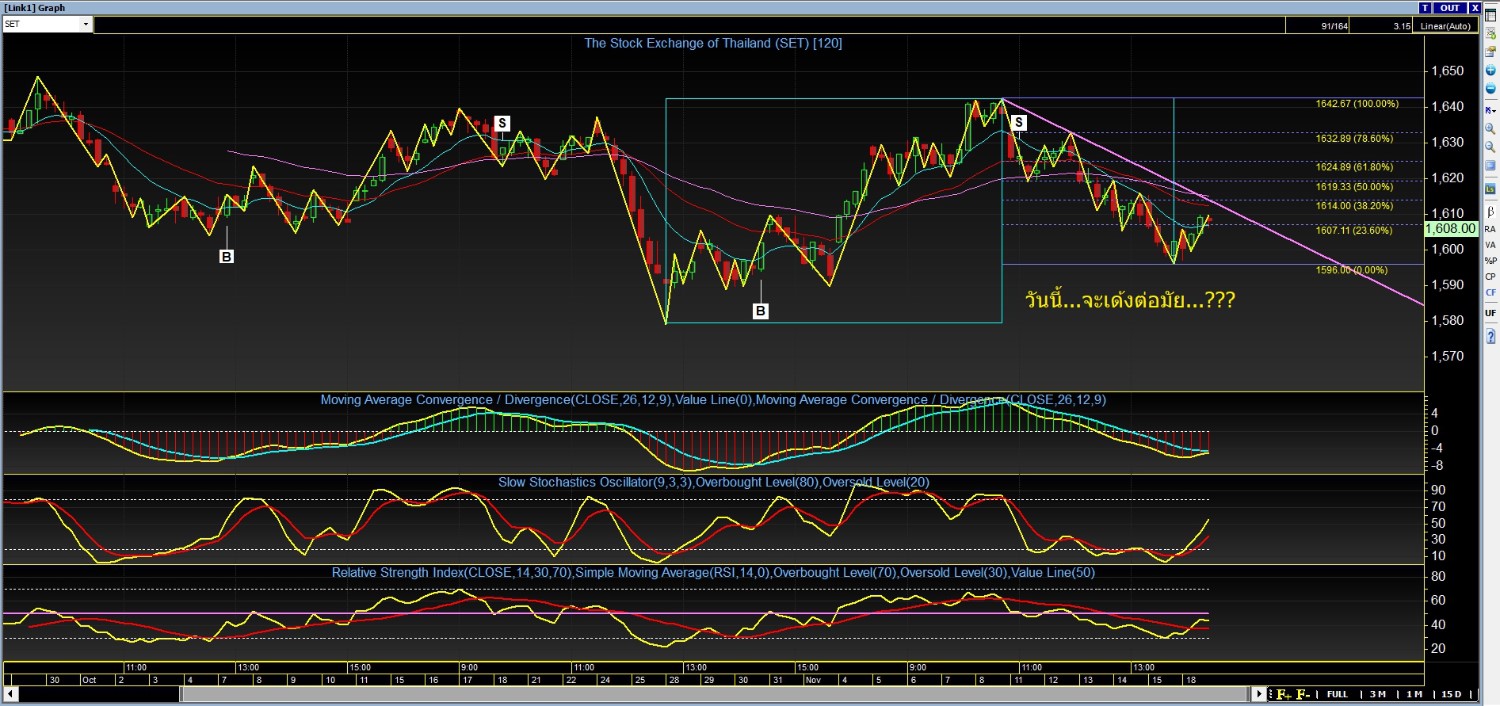Image resolution: width=1500 pixels, height=706 pixels.
Task: Click the blue screen icon below magnifiers
Action: pyautogui.click(x=1490, y=165)
